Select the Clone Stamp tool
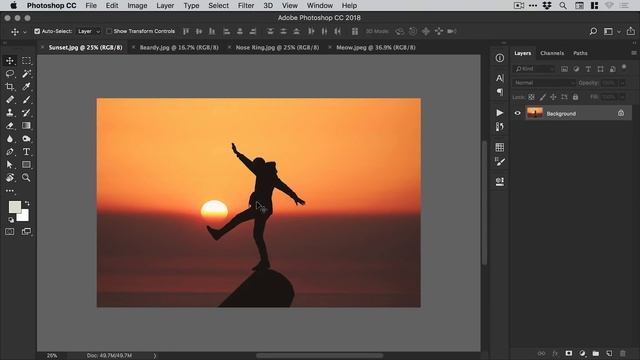The height and width of the screenshot is (360, 640). [10, 113]
